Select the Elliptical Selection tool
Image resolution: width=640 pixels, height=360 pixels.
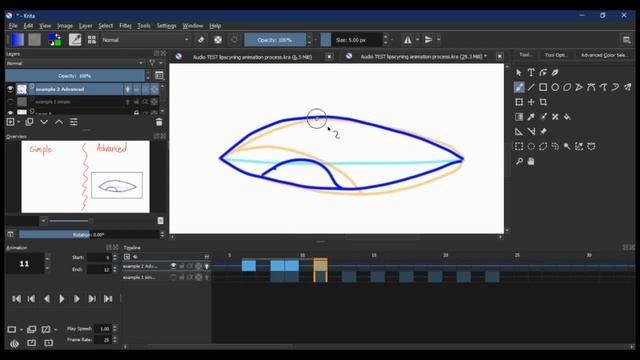531,146
